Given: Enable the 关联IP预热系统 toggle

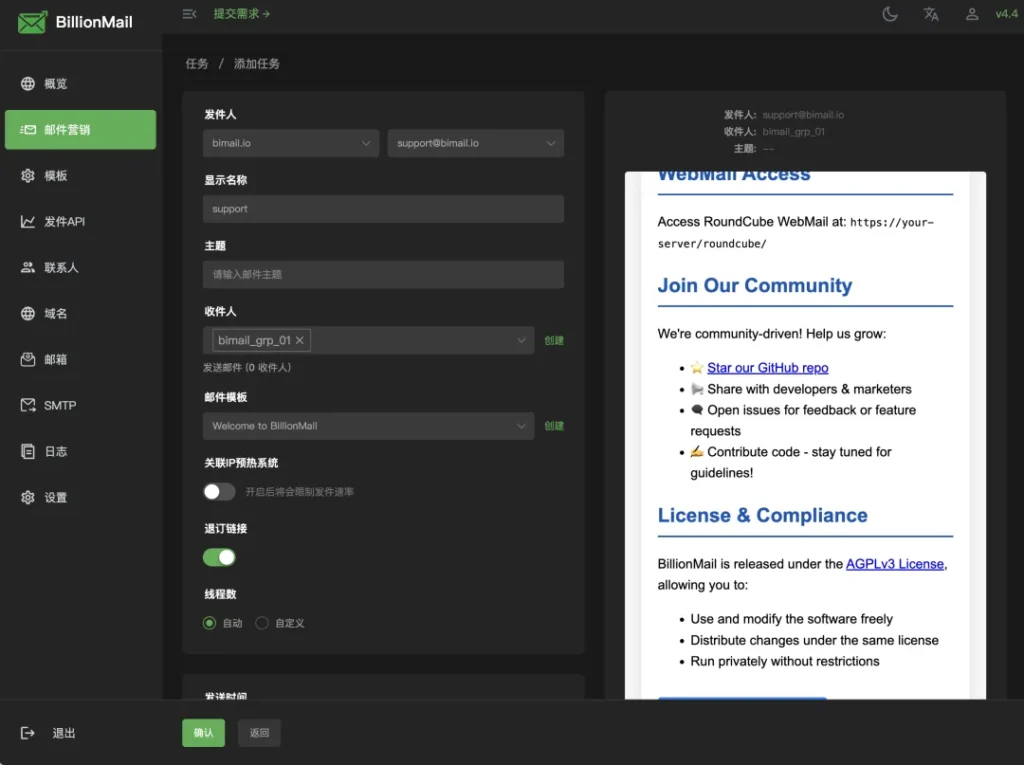Looking at the screenshot, I should pyautogui.click(x=219, y=492).
